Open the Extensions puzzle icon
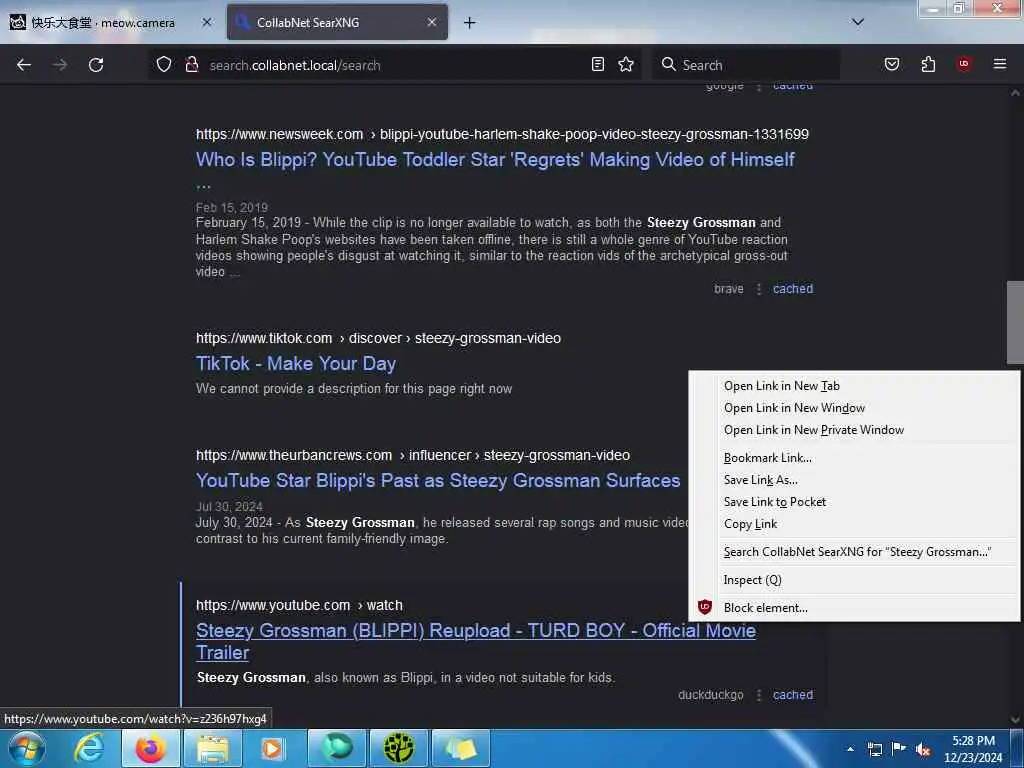1024x768 pixels. (928, 64)
